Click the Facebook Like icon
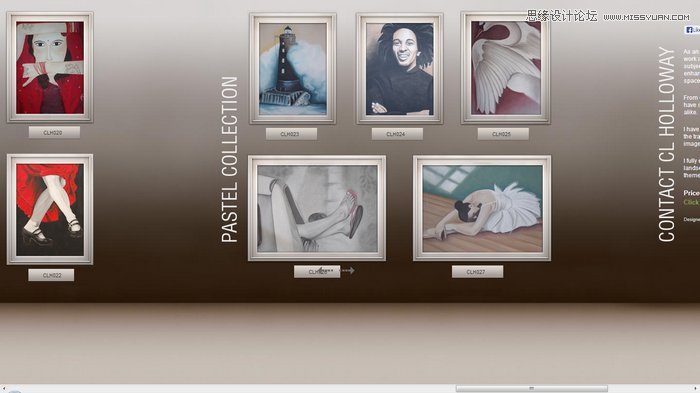This screenshot has height=393, width=700. [692, 30]
